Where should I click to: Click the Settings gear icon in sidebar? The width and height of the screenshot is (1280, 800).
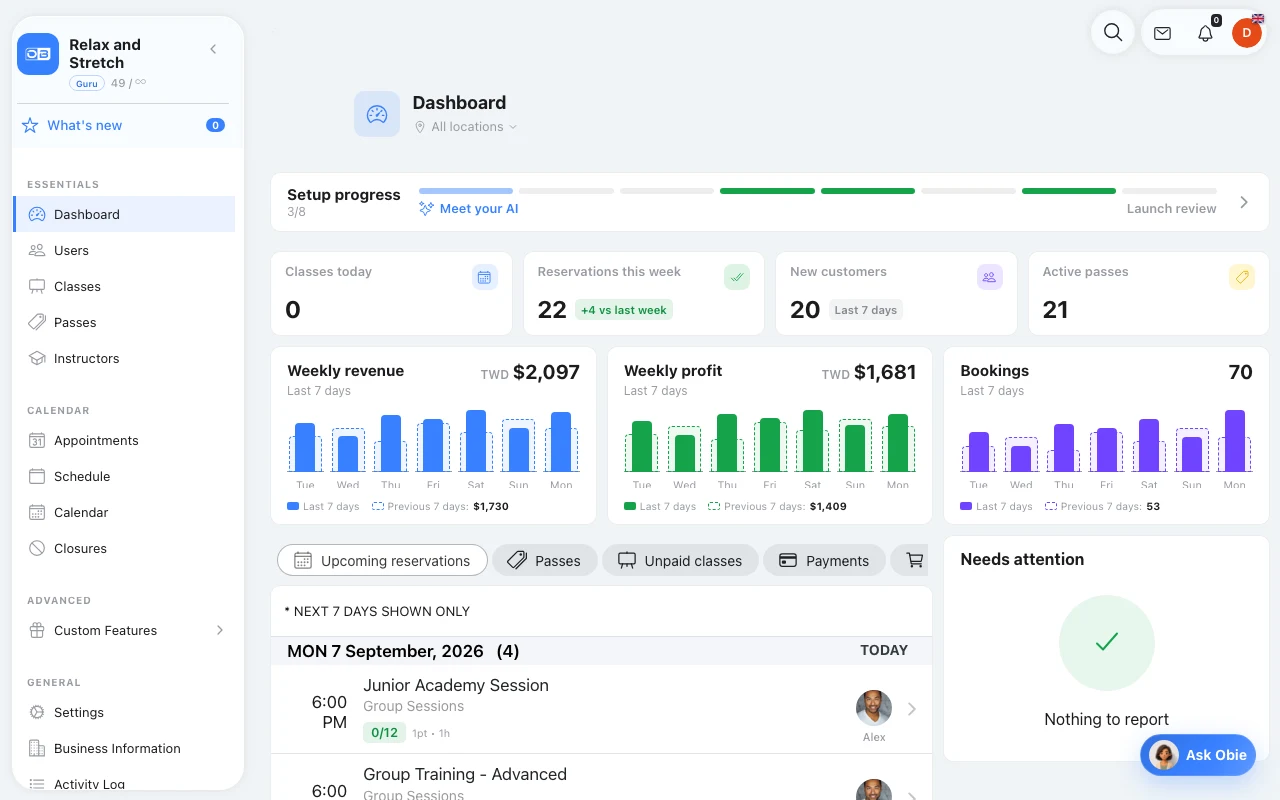click(37, 712)
